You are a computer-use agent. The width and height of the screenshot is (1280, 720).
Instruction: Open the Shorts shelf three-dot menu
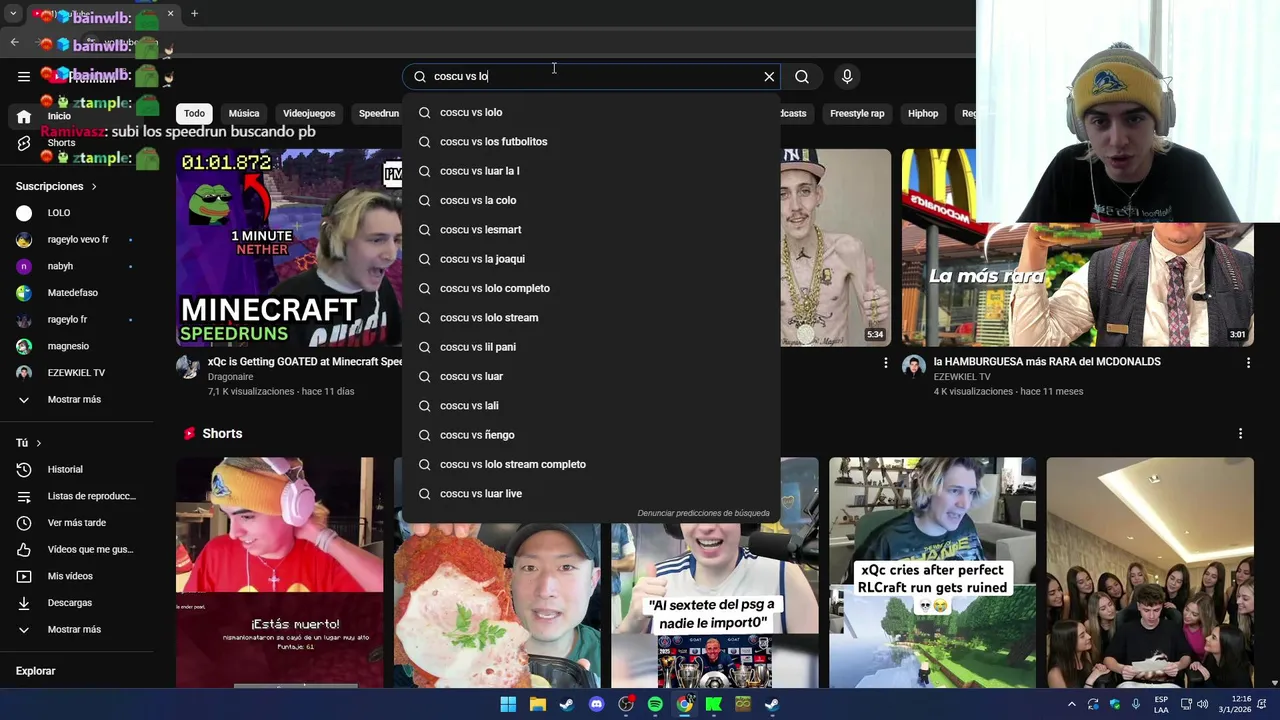[1240, 434]
